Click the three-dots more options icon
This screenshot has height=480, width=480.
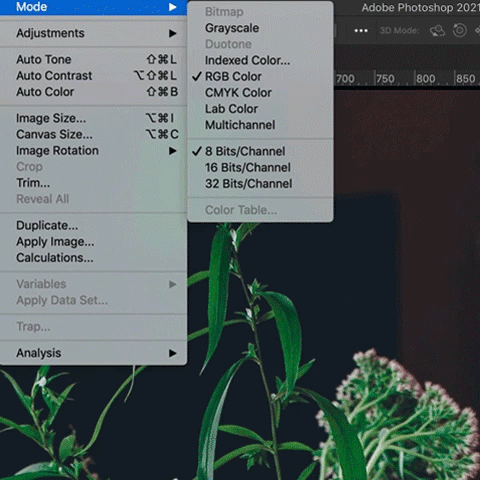(361, 31)
